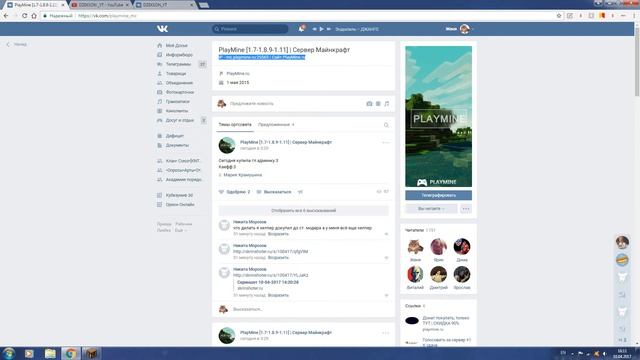Open the link in the second comment
This screenshot has width=640, height=360.
(270, 252)
